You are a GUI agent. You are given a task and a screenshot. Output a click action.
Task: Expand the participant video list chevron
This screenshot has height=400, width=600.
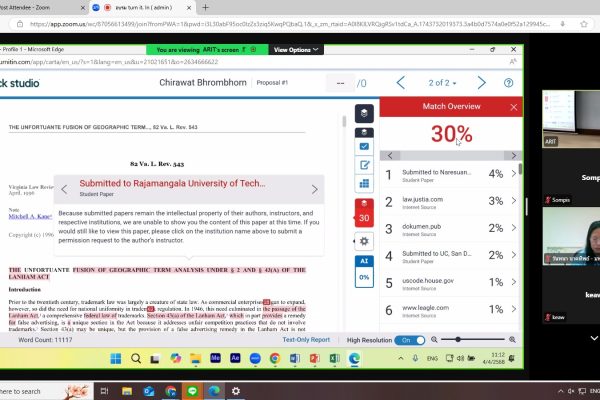click(593, 338)
